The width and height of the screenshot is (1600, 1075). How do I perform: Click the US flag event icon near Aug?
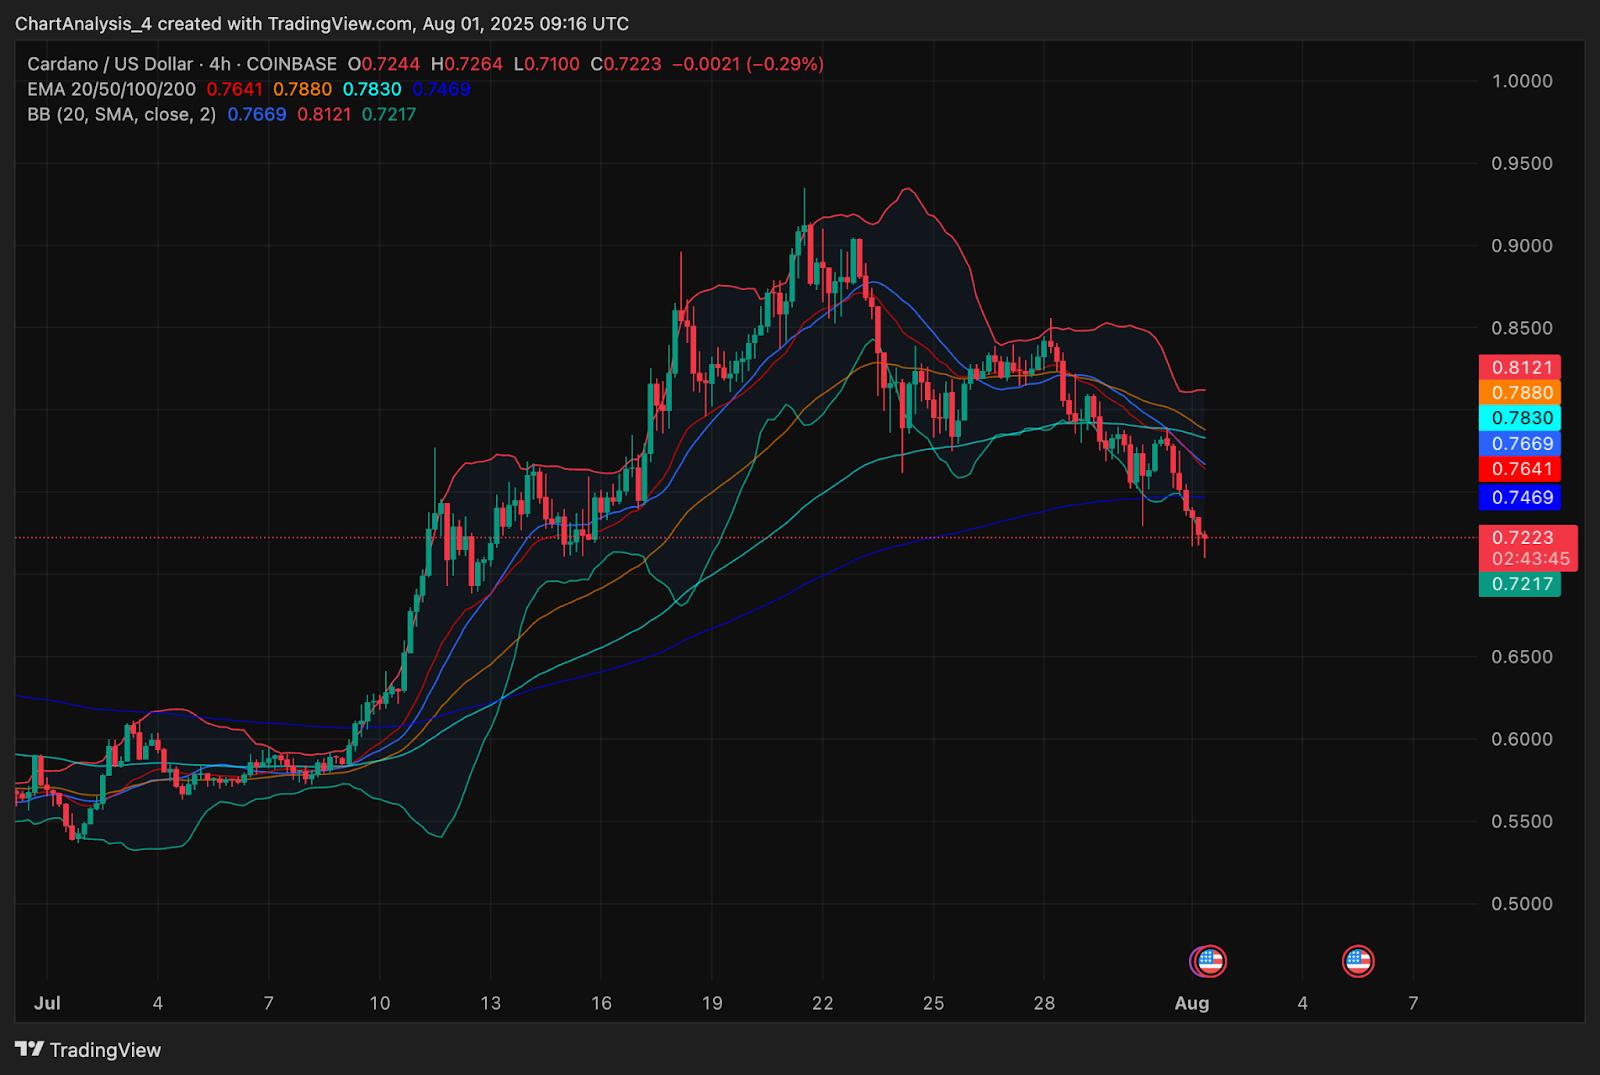[x=1210, y=961]
